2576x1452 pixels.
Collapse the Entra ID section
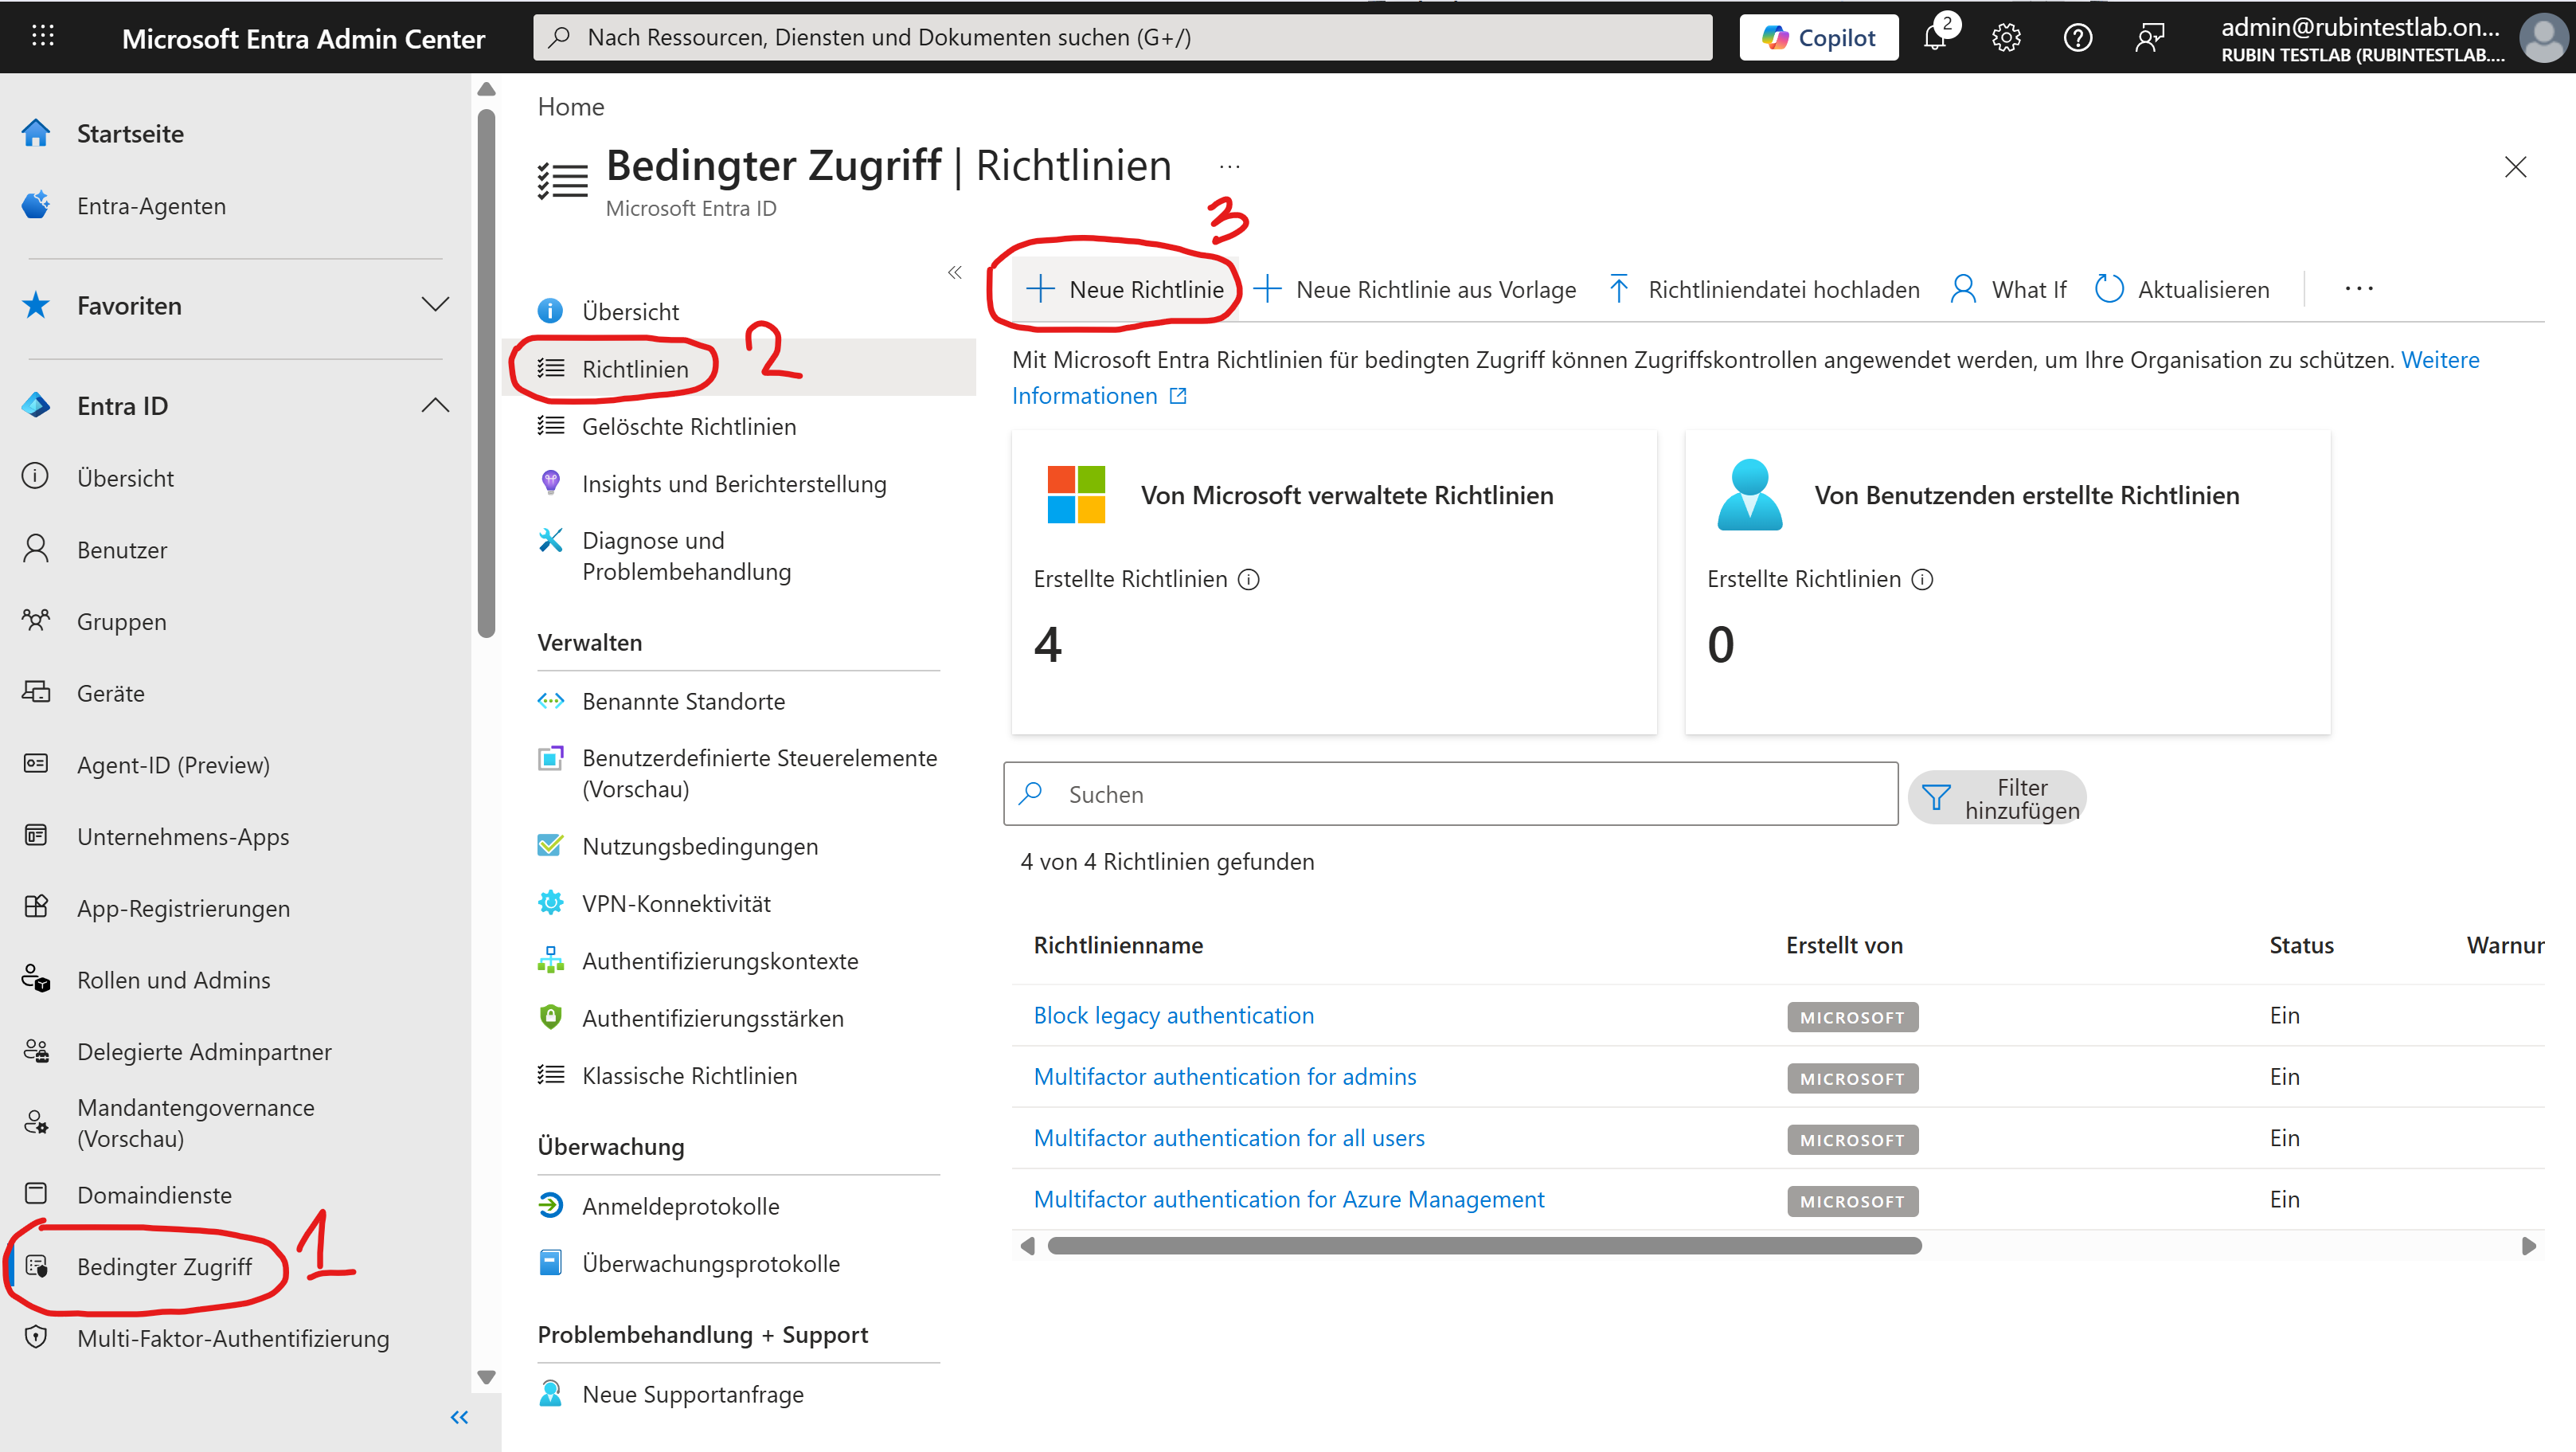(435, 405)
